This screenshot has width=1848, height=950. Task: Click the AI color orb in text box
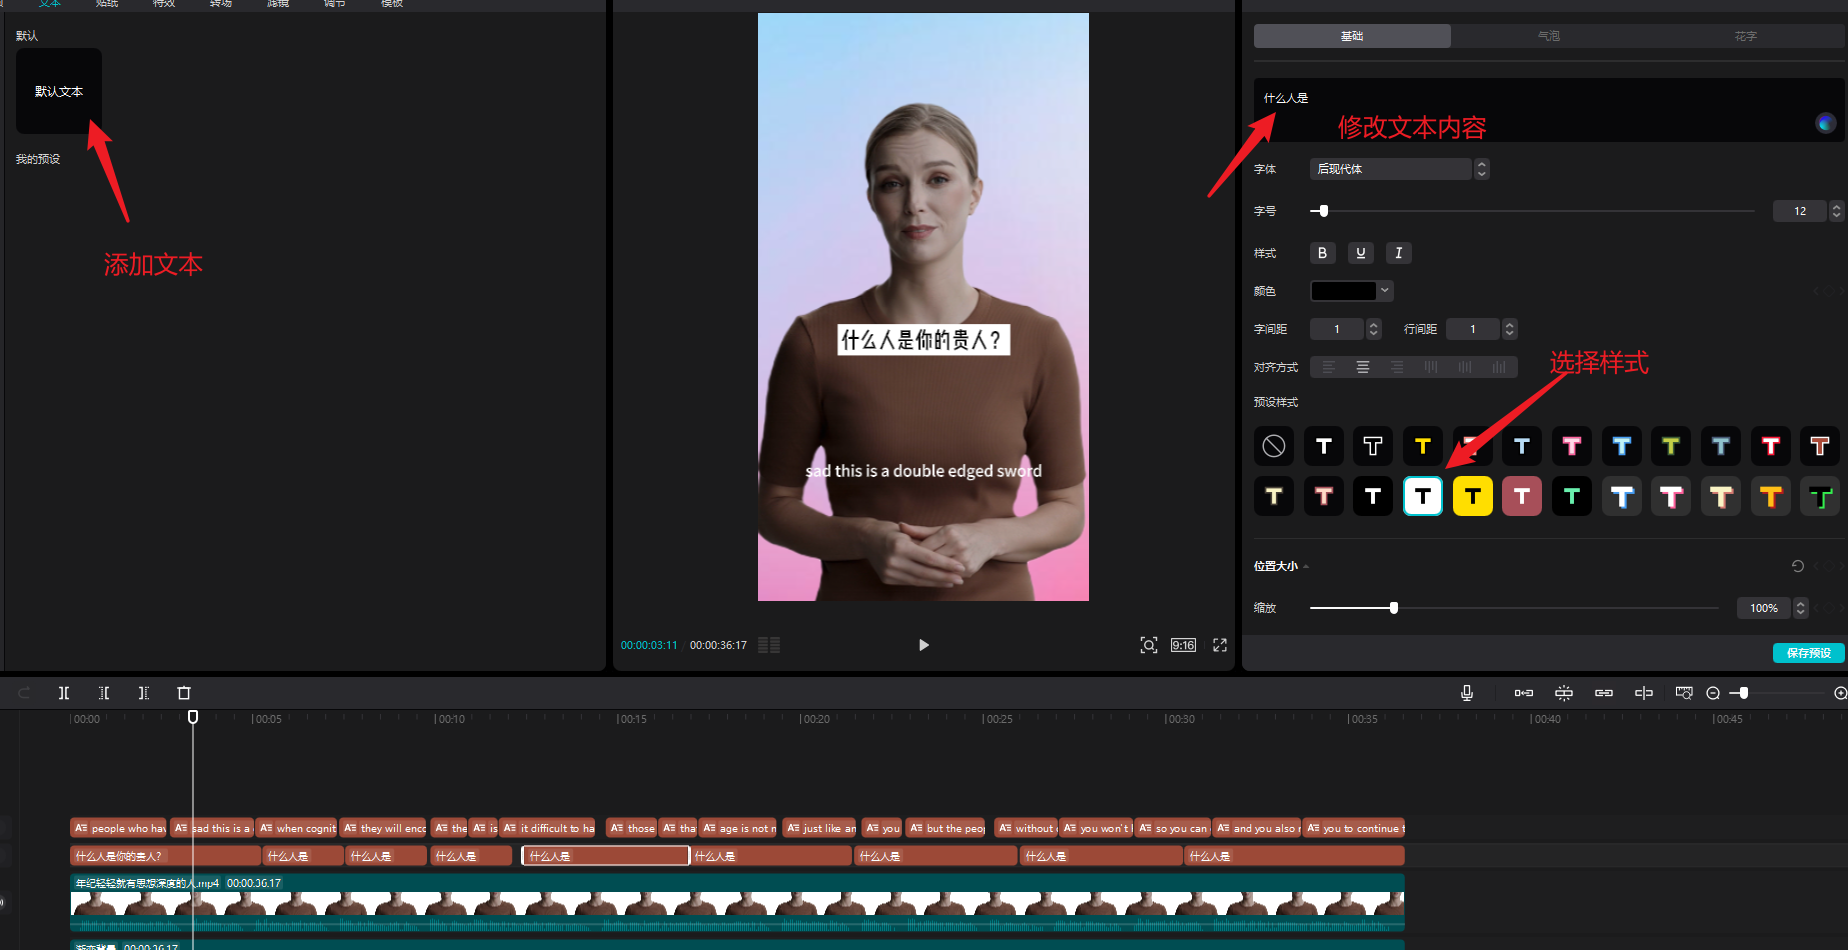point(1826,123)
